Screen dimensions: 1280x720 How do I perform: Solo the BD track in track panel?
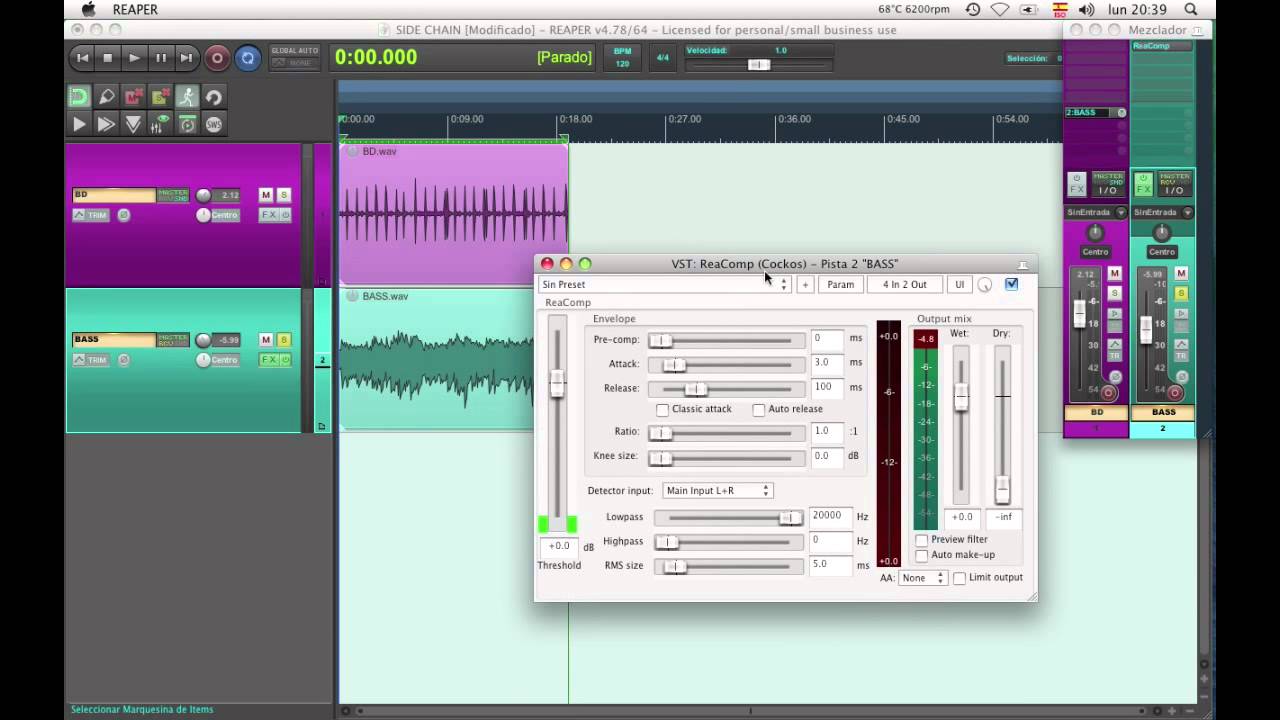[284, 195]
